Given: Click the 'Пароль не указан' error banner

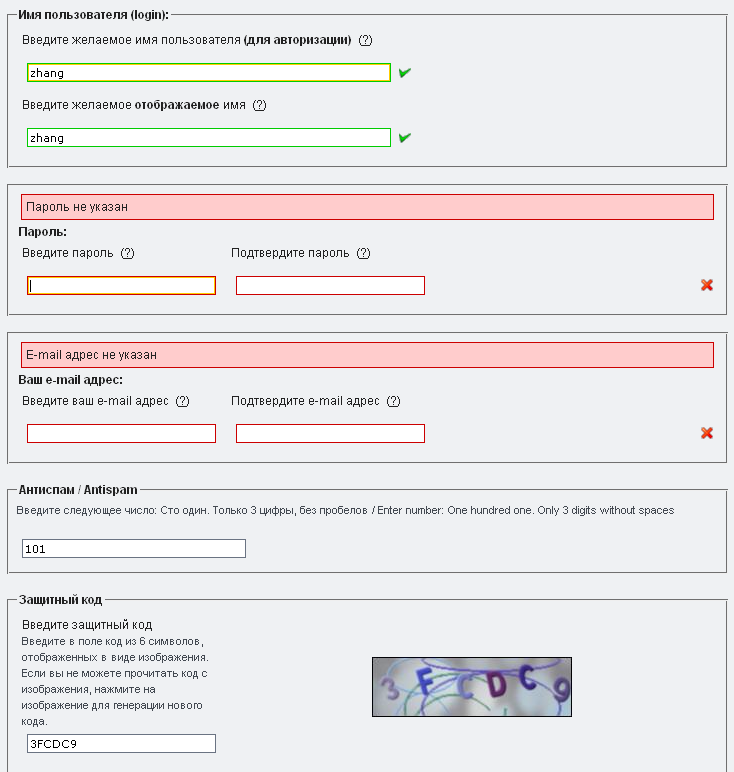Looking at the screenshot, I should click(367, 207).
